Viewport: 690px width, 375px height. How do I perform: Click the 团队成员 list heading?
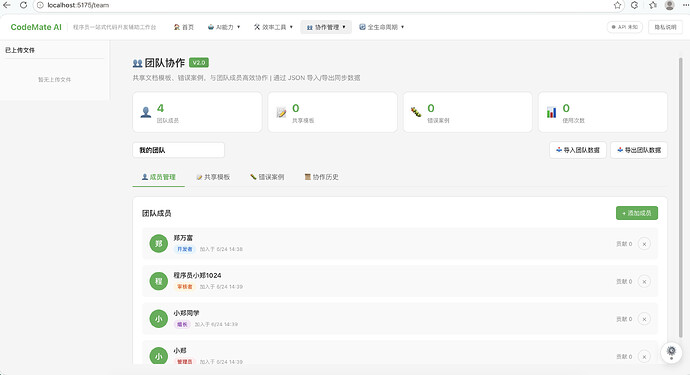pos(156,213)
